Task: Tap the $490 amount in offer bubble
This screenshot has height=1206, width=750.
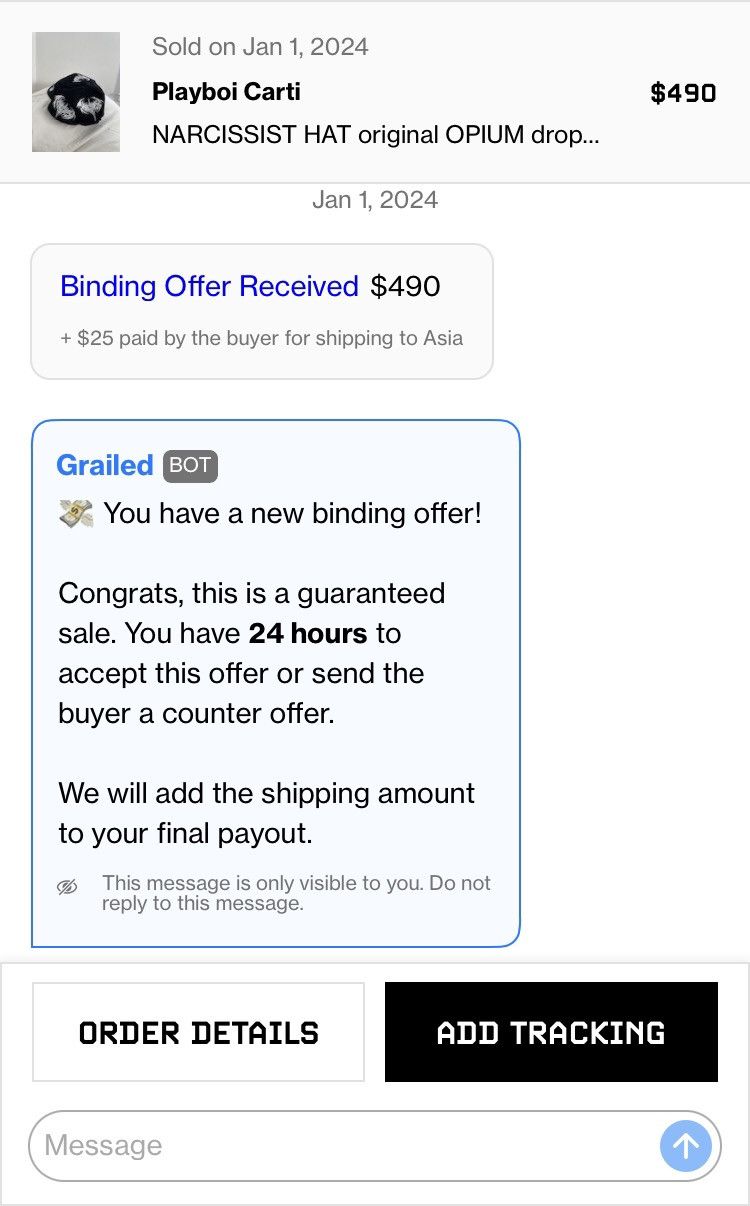Action: point(405,286)
